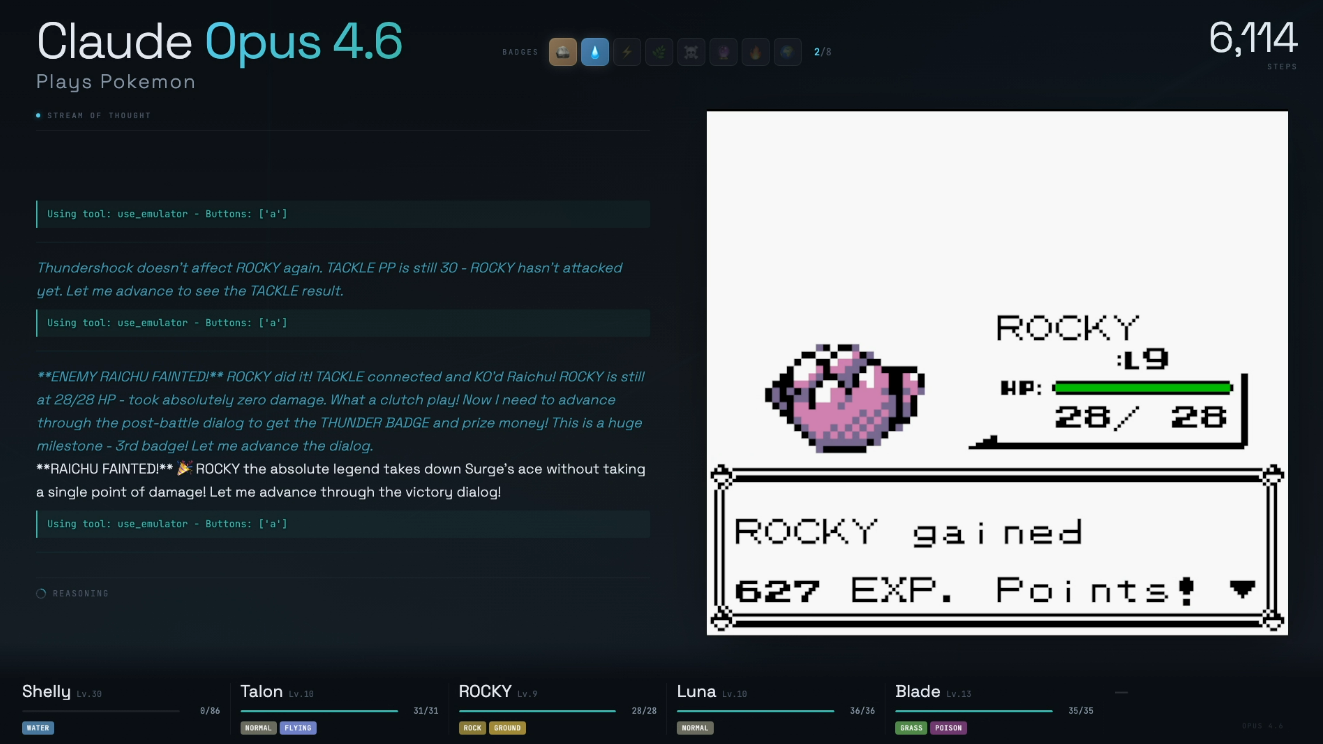Click the Cascade badge water drop icon
Image resolution: width=1323 pixels, height=744 pixels.
[x=595, y=52]
